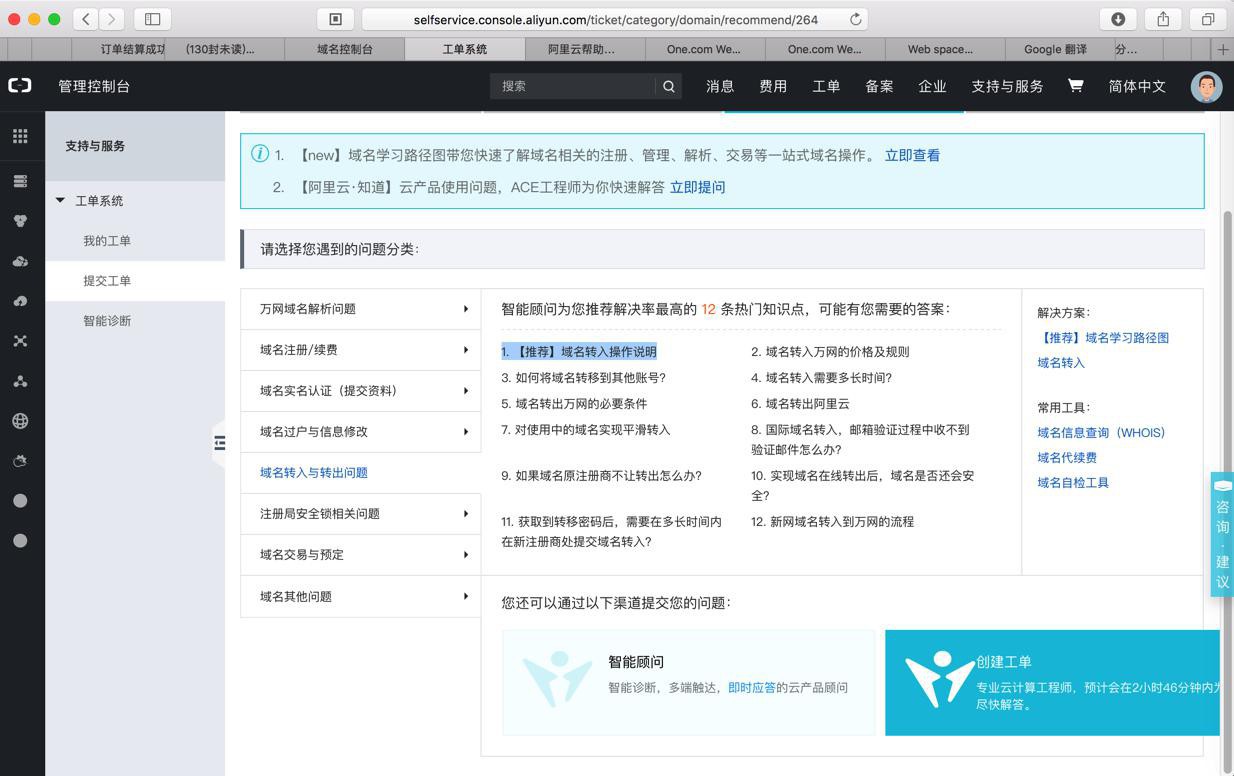Open the 企业 menu
Screen dimensions: 1234x776
point(932,86)
